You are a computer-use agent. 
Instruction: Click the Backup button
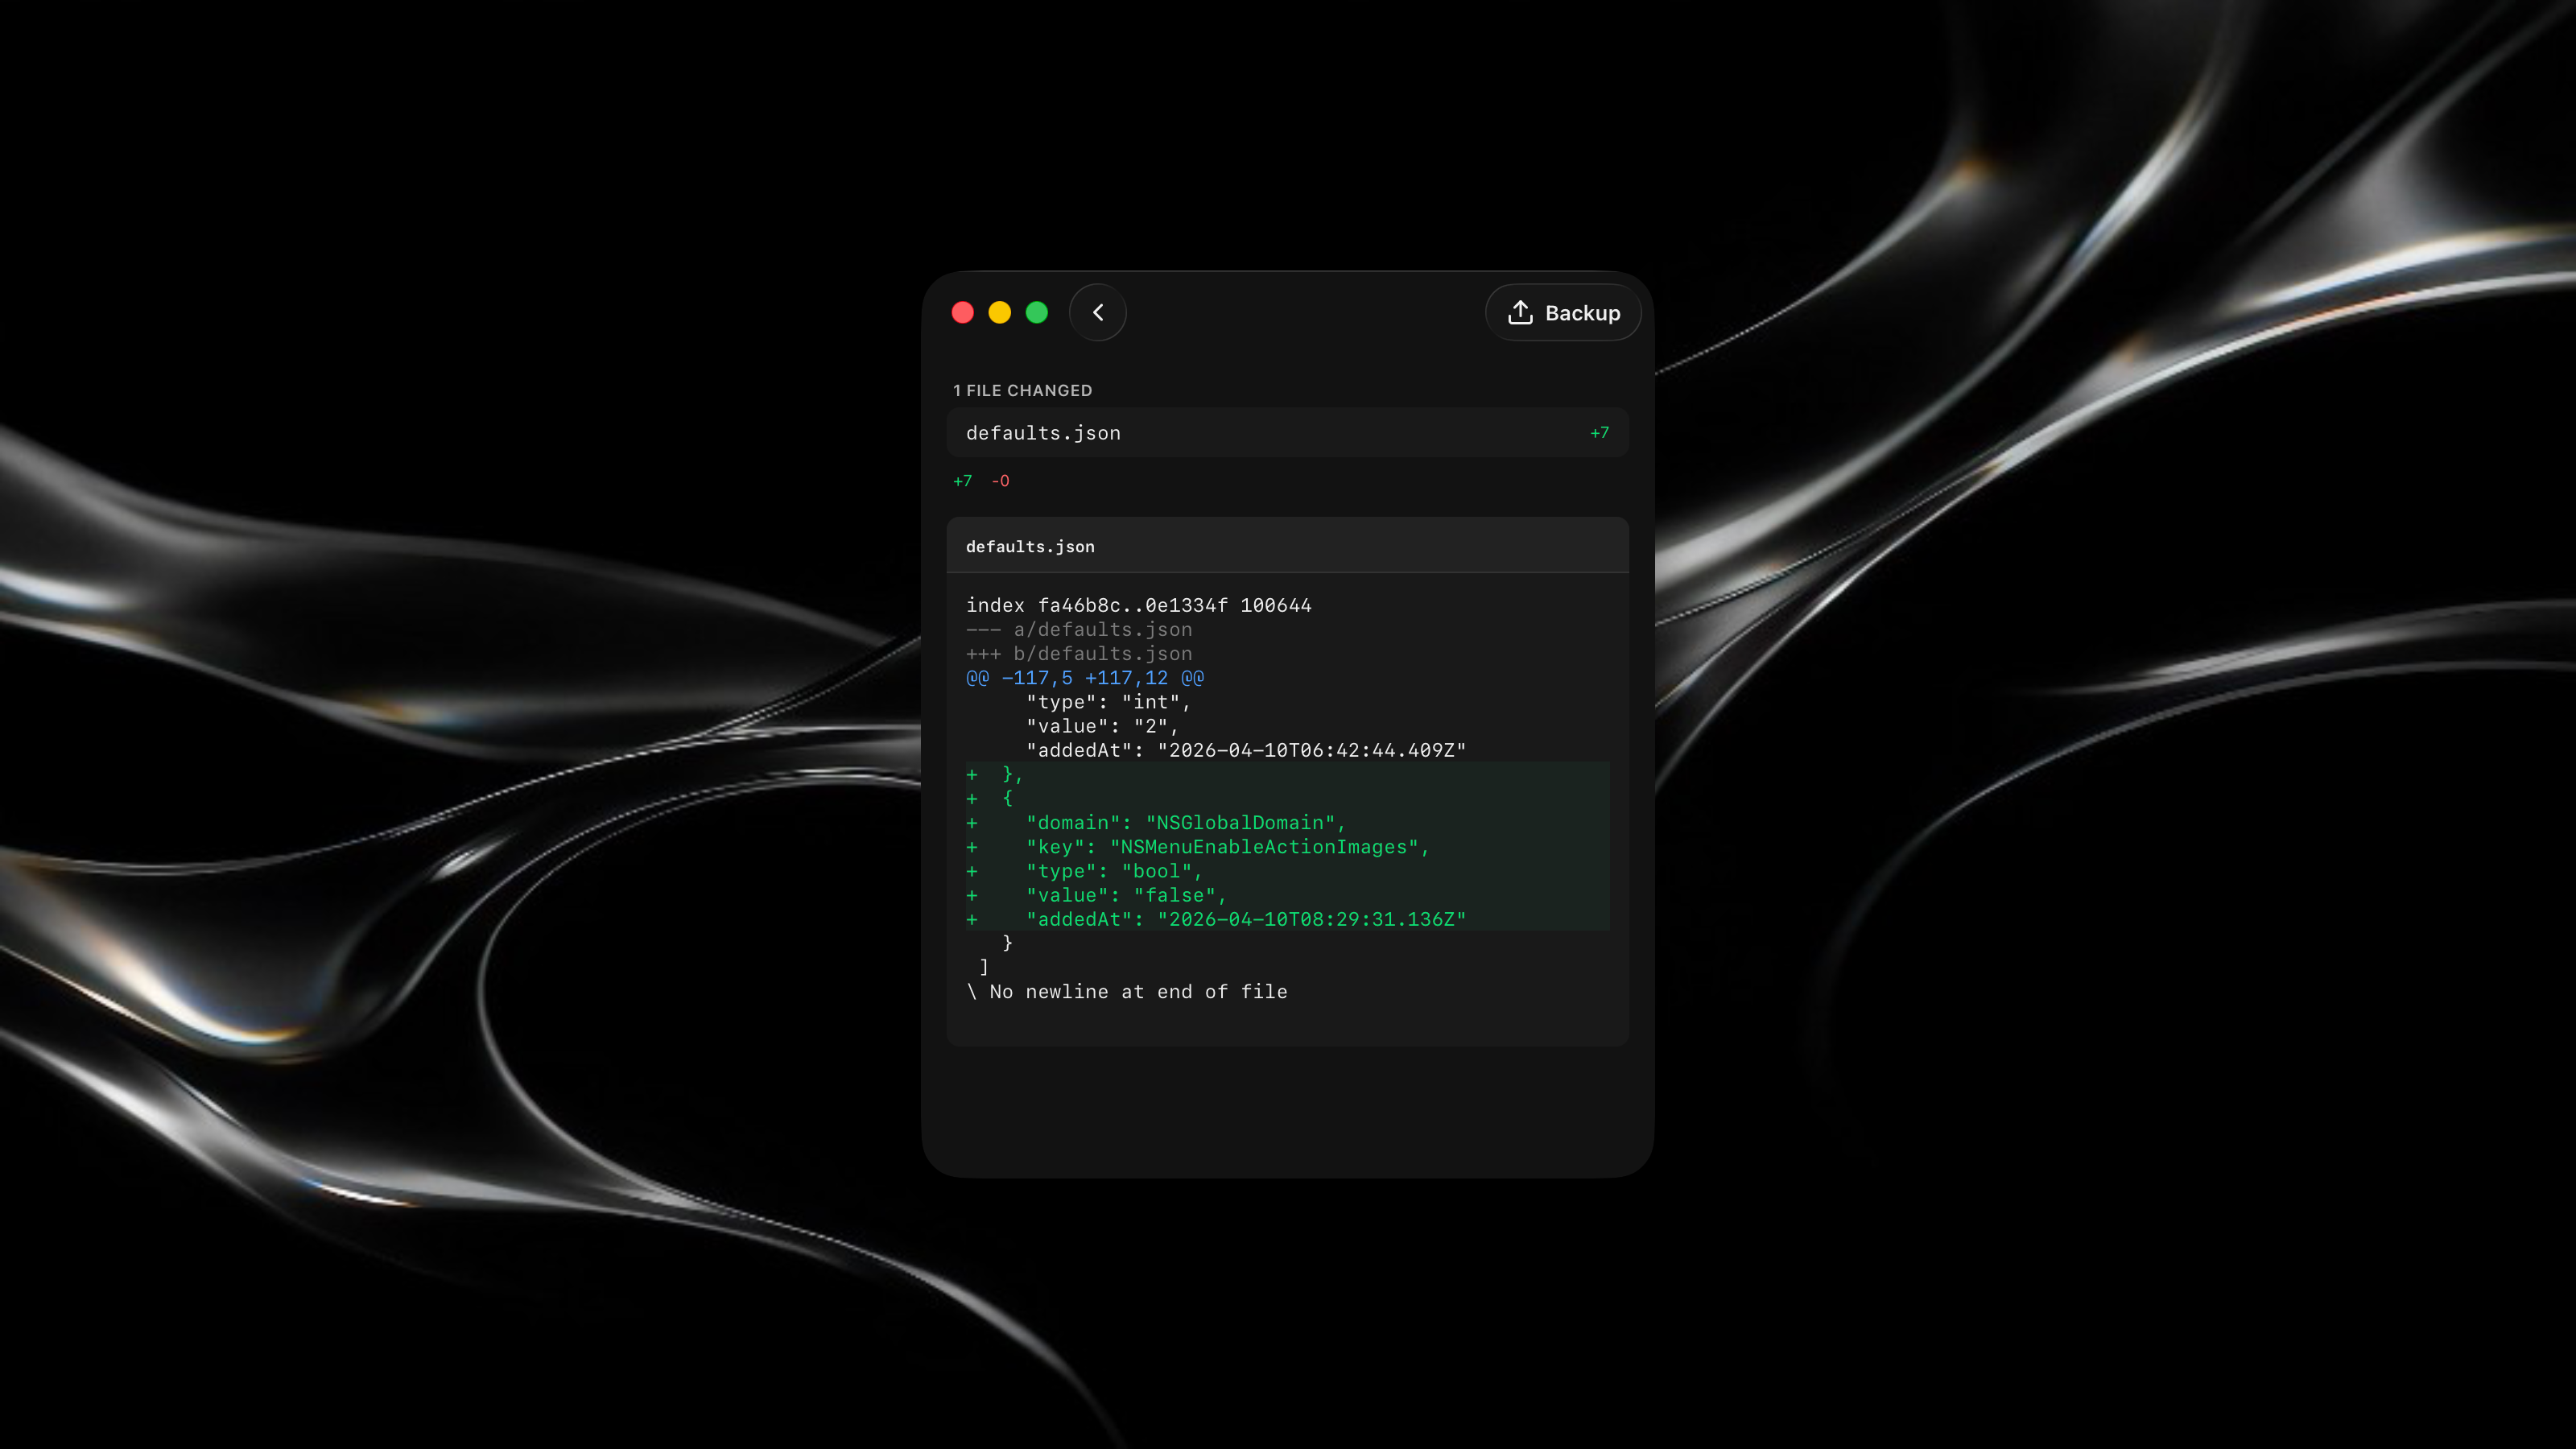pyautogui.click(x=1562, y=313)
